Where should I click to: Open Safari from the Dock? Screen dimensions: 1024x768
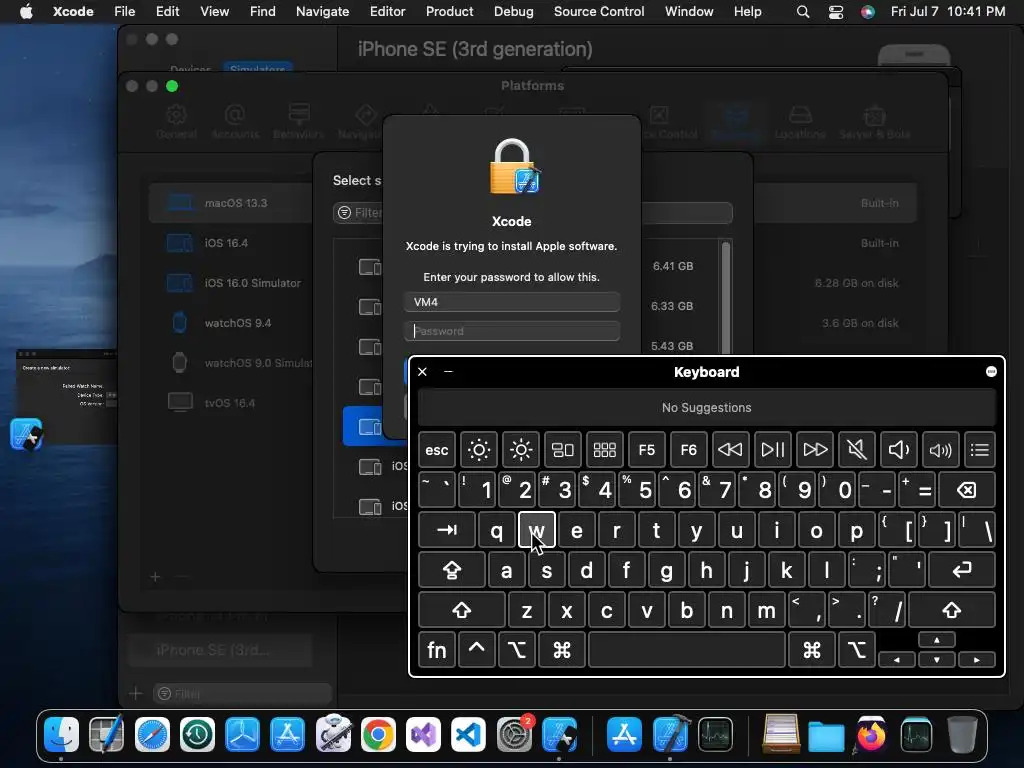(152, 735)
